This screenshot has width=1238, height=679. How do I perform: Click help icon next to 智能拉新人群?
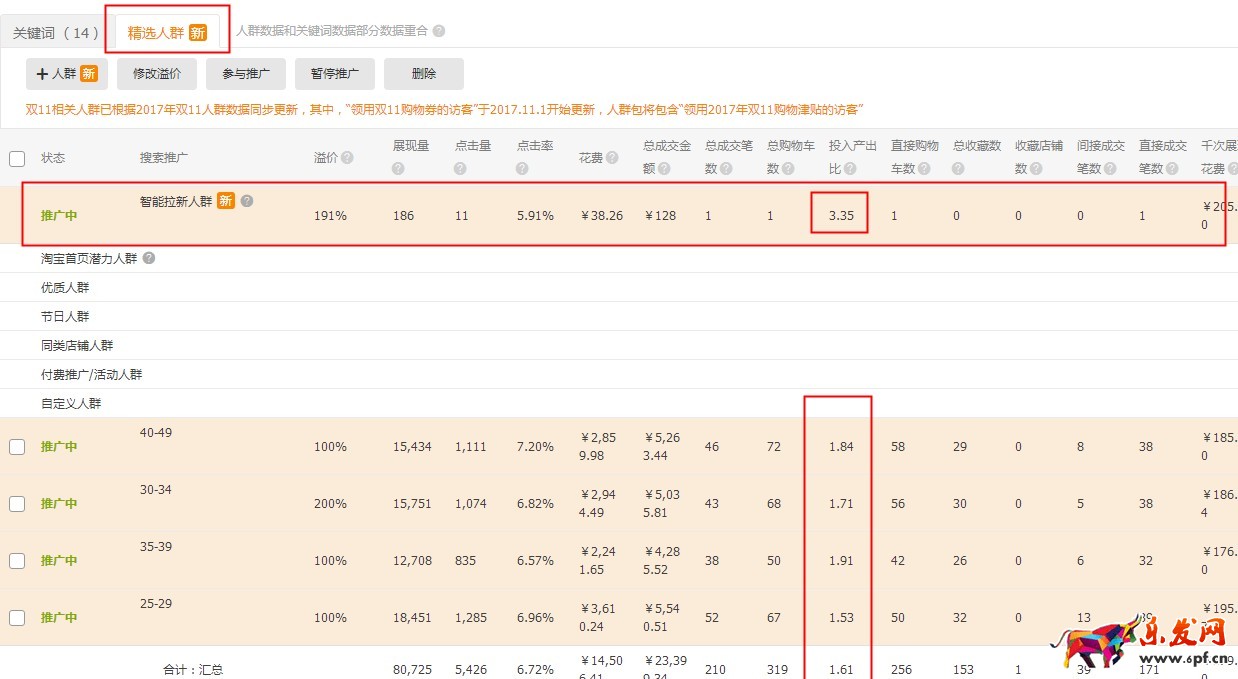pos(247,201)
